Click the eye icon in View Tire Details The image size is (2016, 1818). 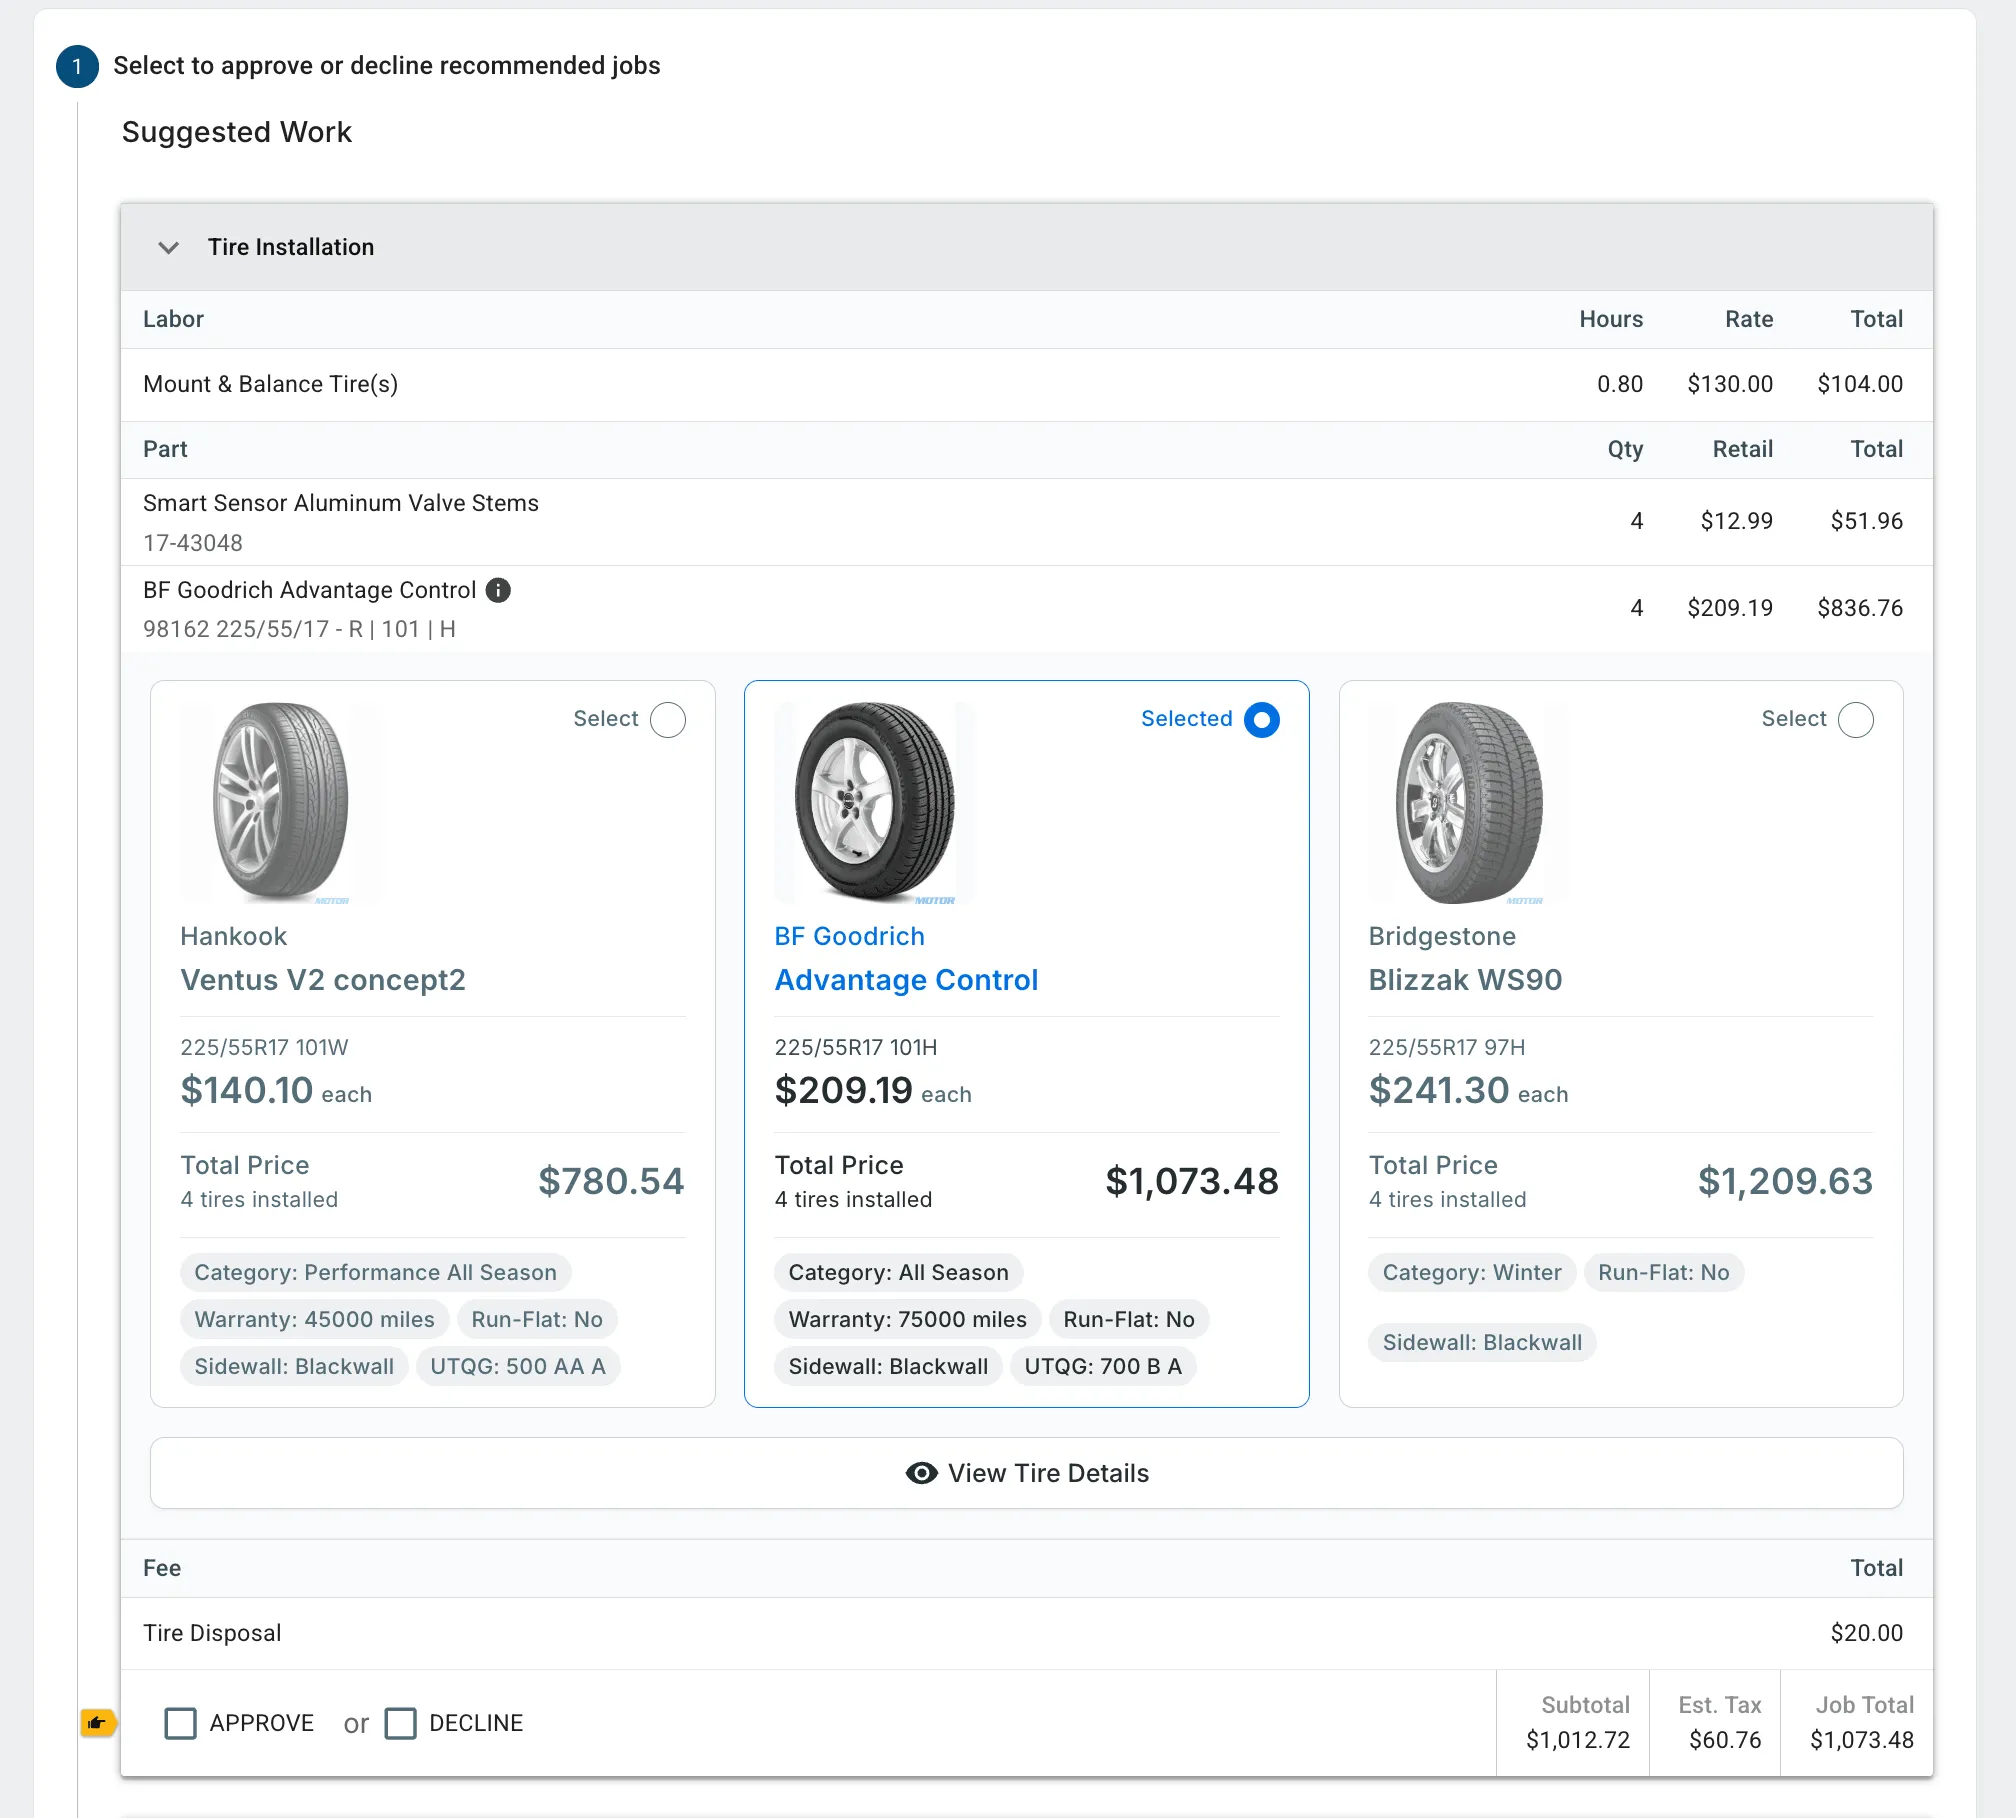pyautogui.click(x=921, y=1473)
